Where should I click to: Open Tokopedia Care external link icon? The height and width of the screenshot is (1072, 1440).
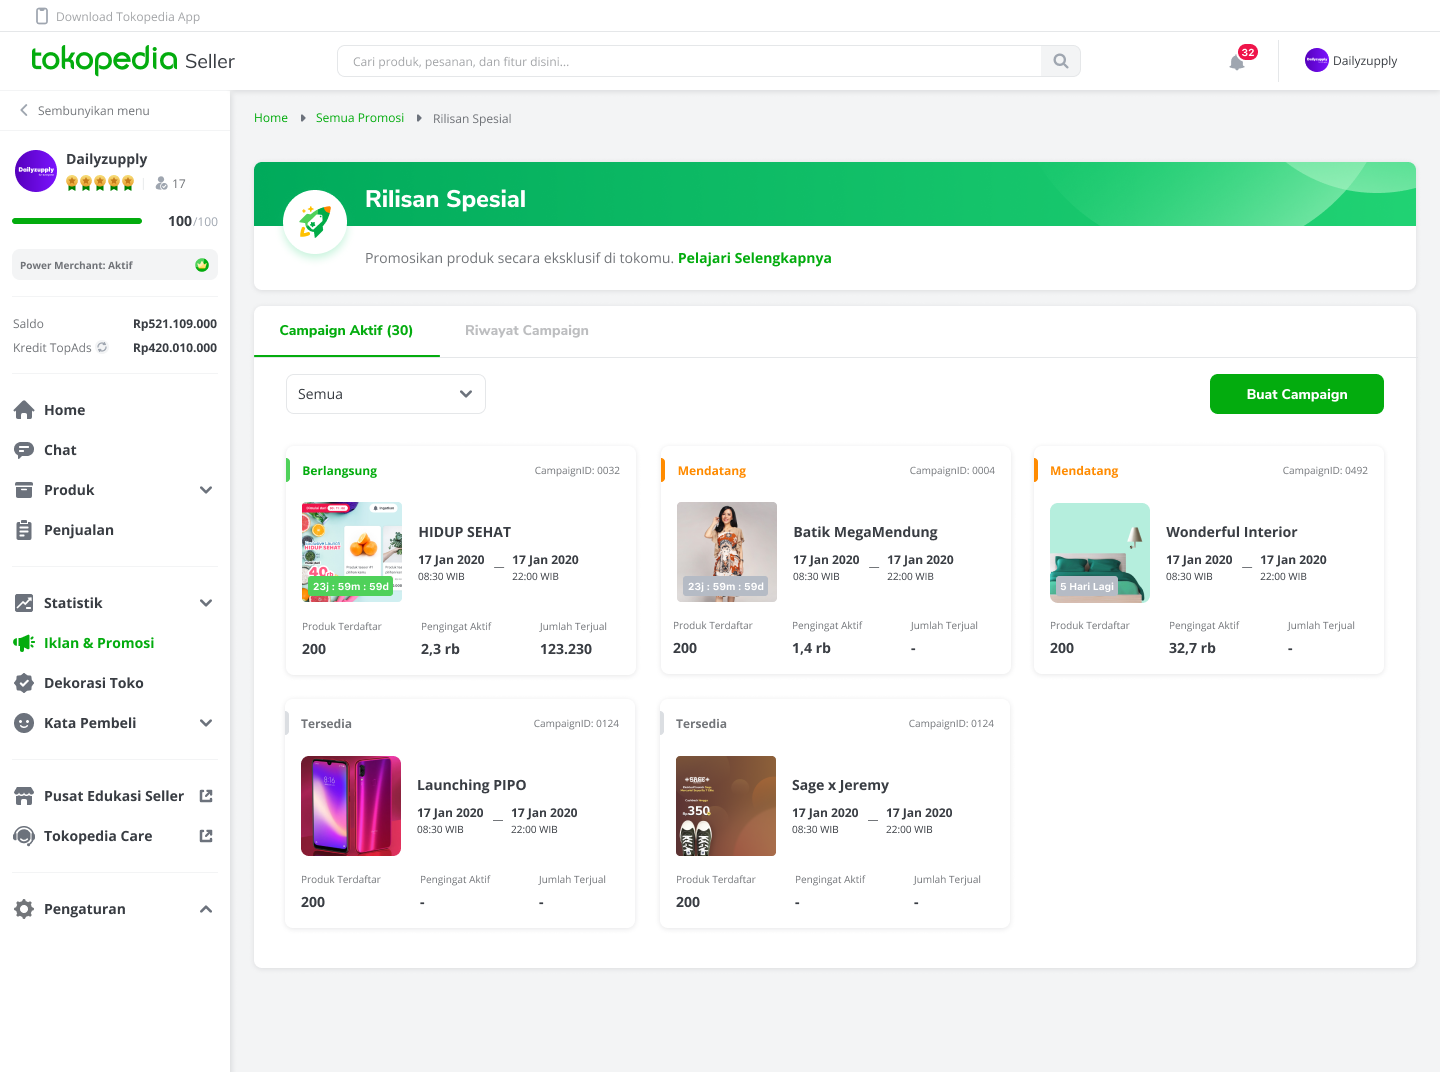tap(206, 836)
